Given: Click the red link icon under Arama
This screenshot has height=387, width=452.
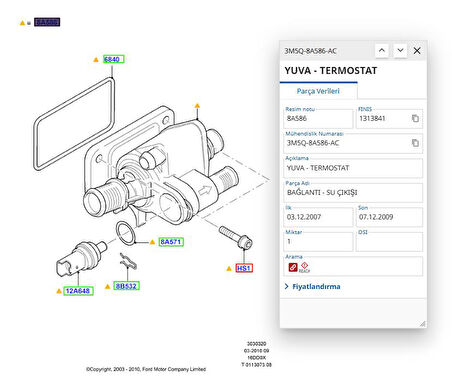Looking at the screenshot, I should click(293, 267).
